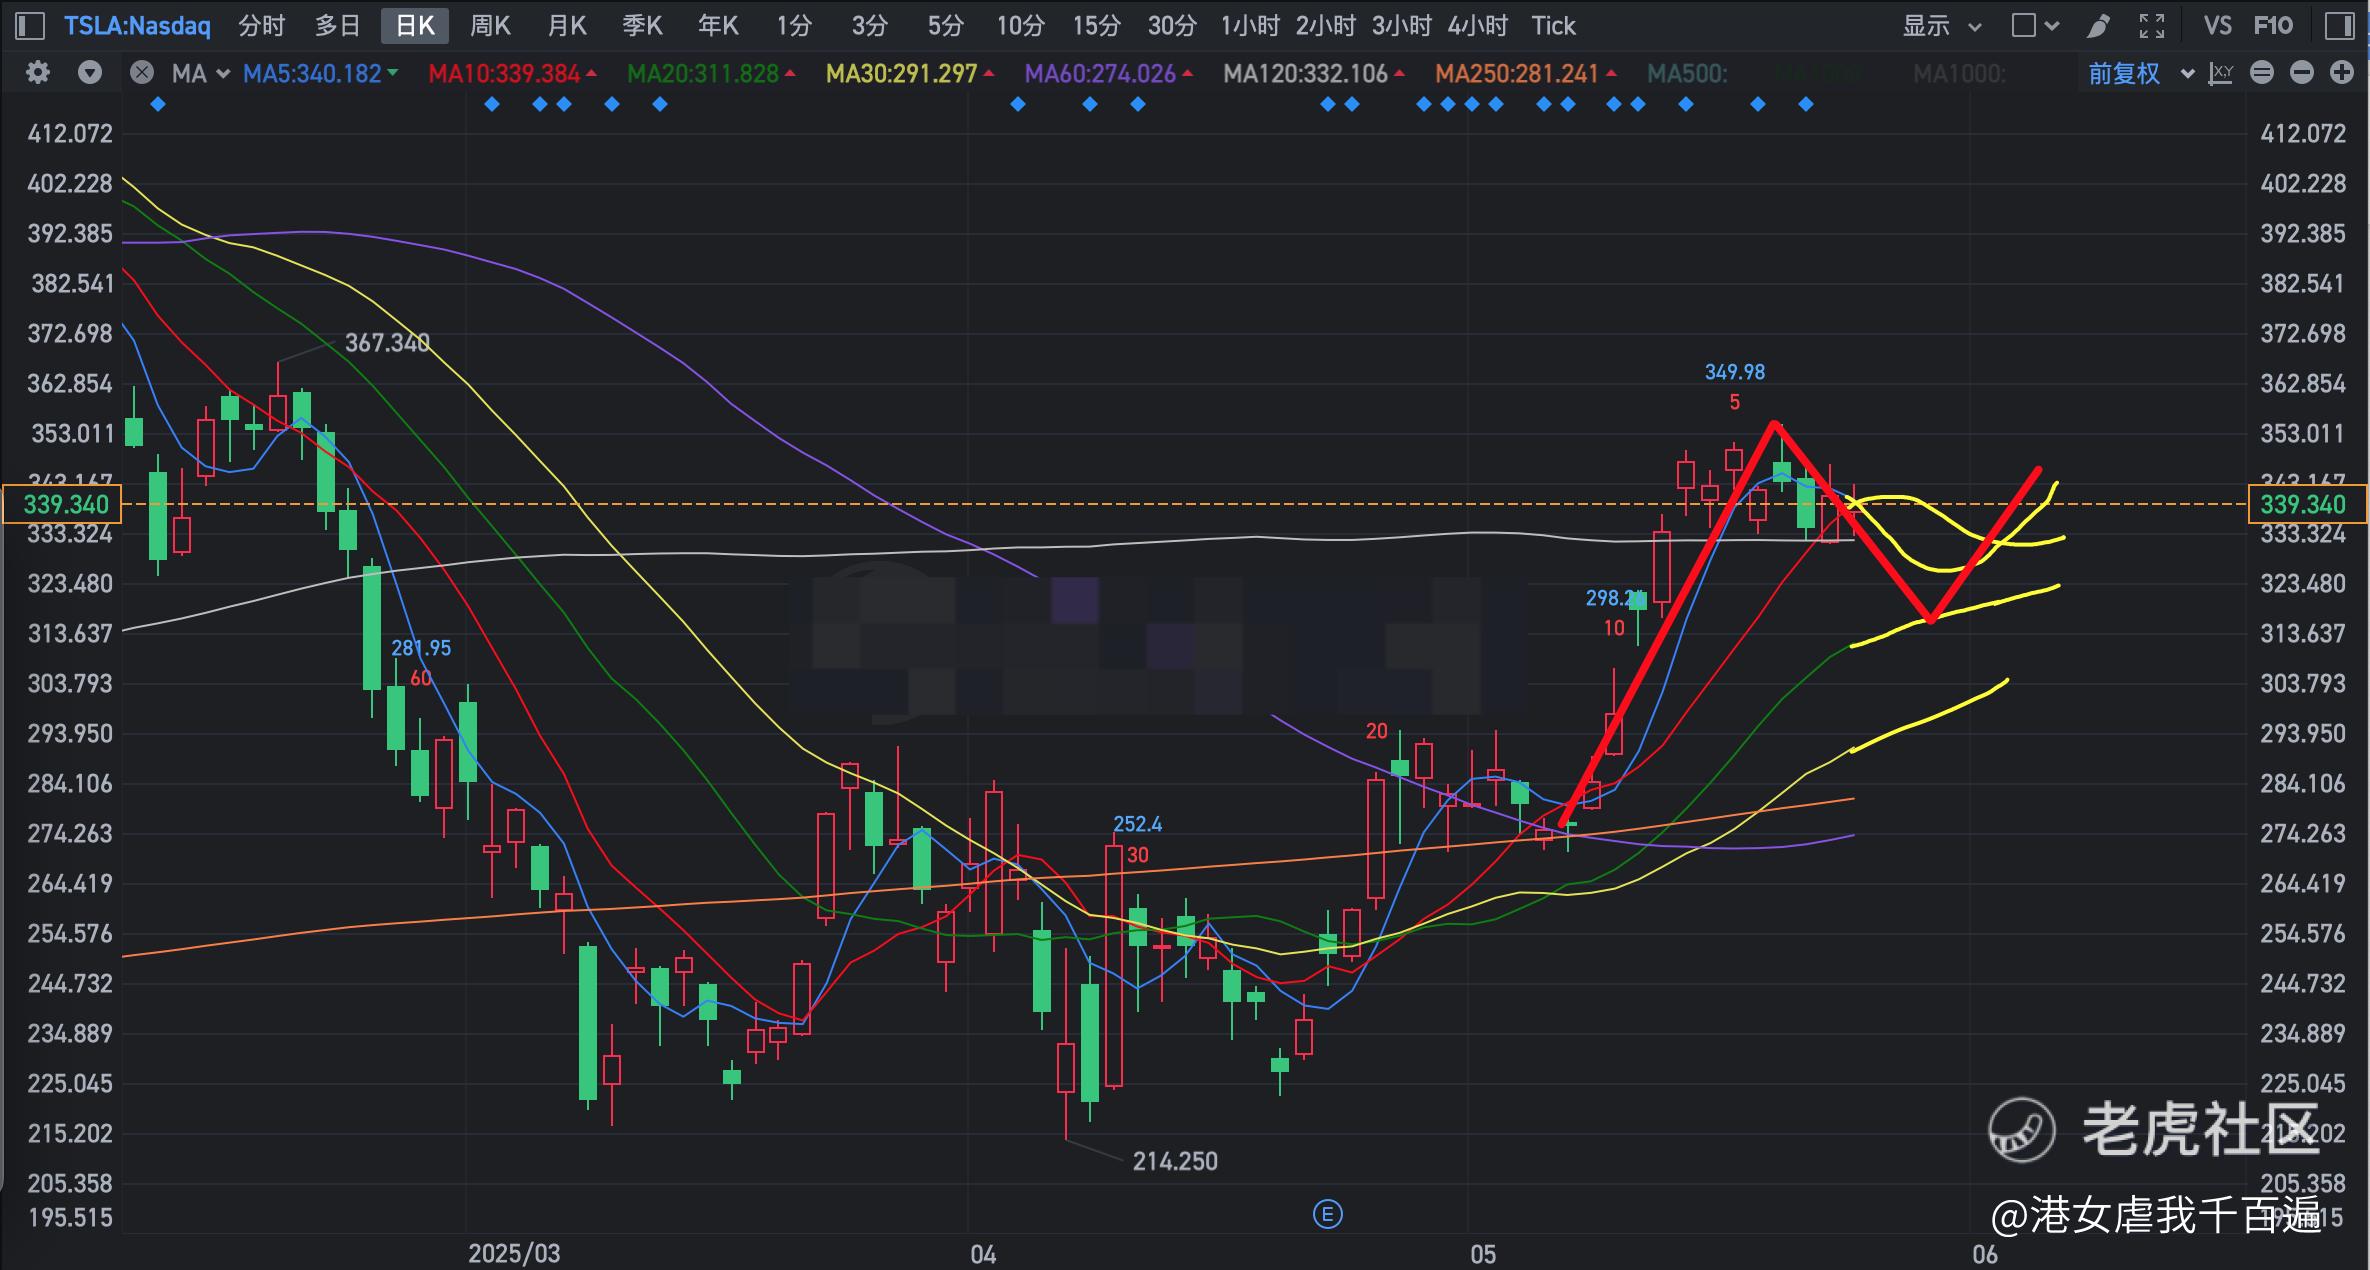Viewport: 2370px width, 1270px height.
Task: Click the right 339.340 price tag
Action: [2307, 504]
